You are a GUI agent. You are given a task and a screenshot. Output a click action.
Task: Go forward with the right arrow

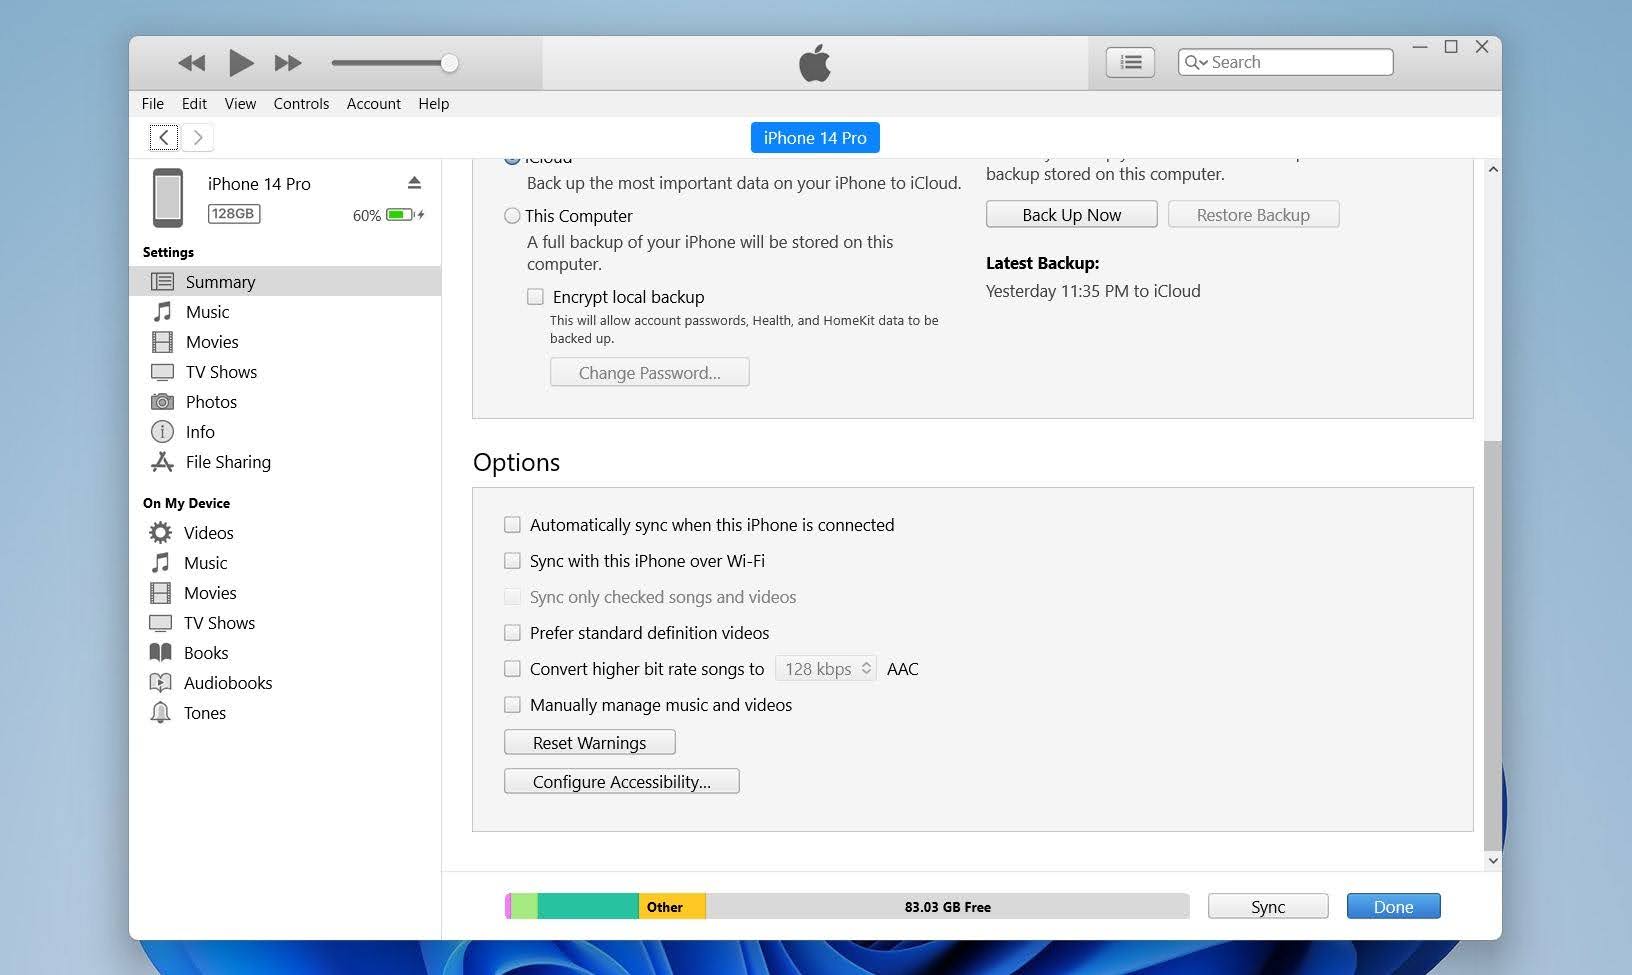198,137
